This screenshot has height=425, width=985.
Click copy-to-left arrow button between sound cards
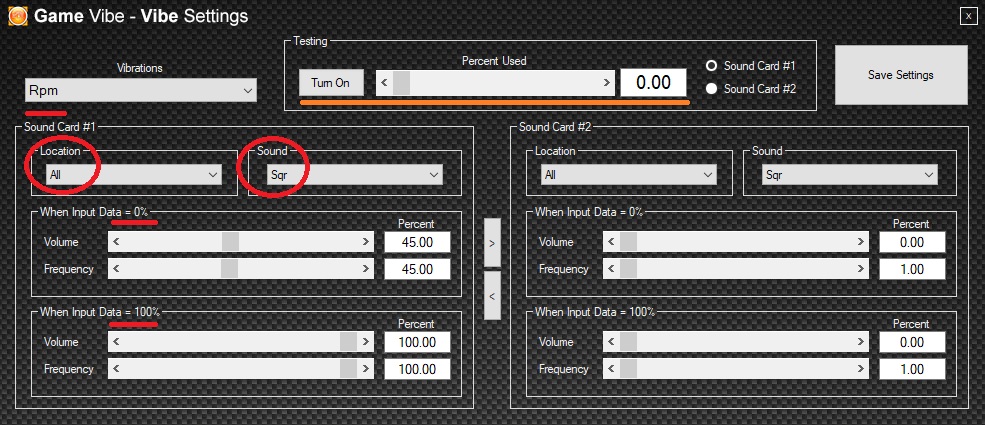tap(492, 296)
